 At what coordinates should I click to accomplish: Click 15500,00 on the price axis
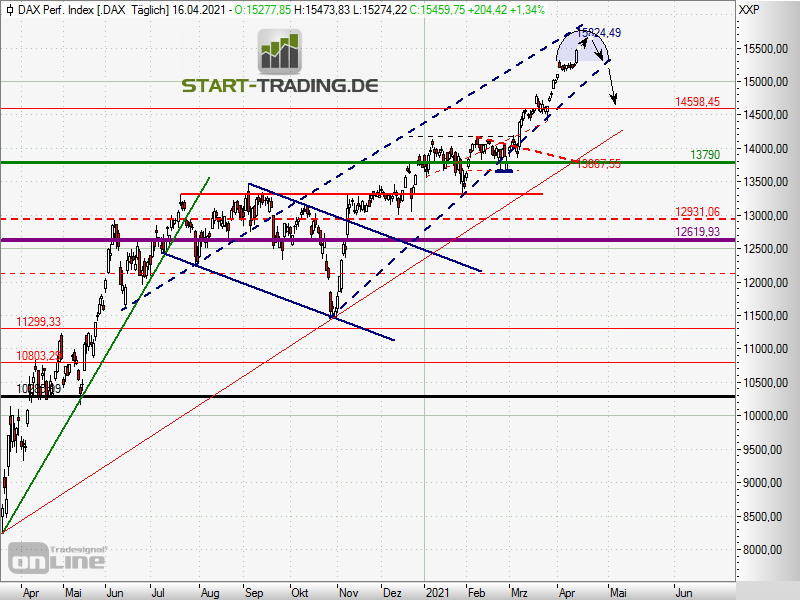coord(766,49)
